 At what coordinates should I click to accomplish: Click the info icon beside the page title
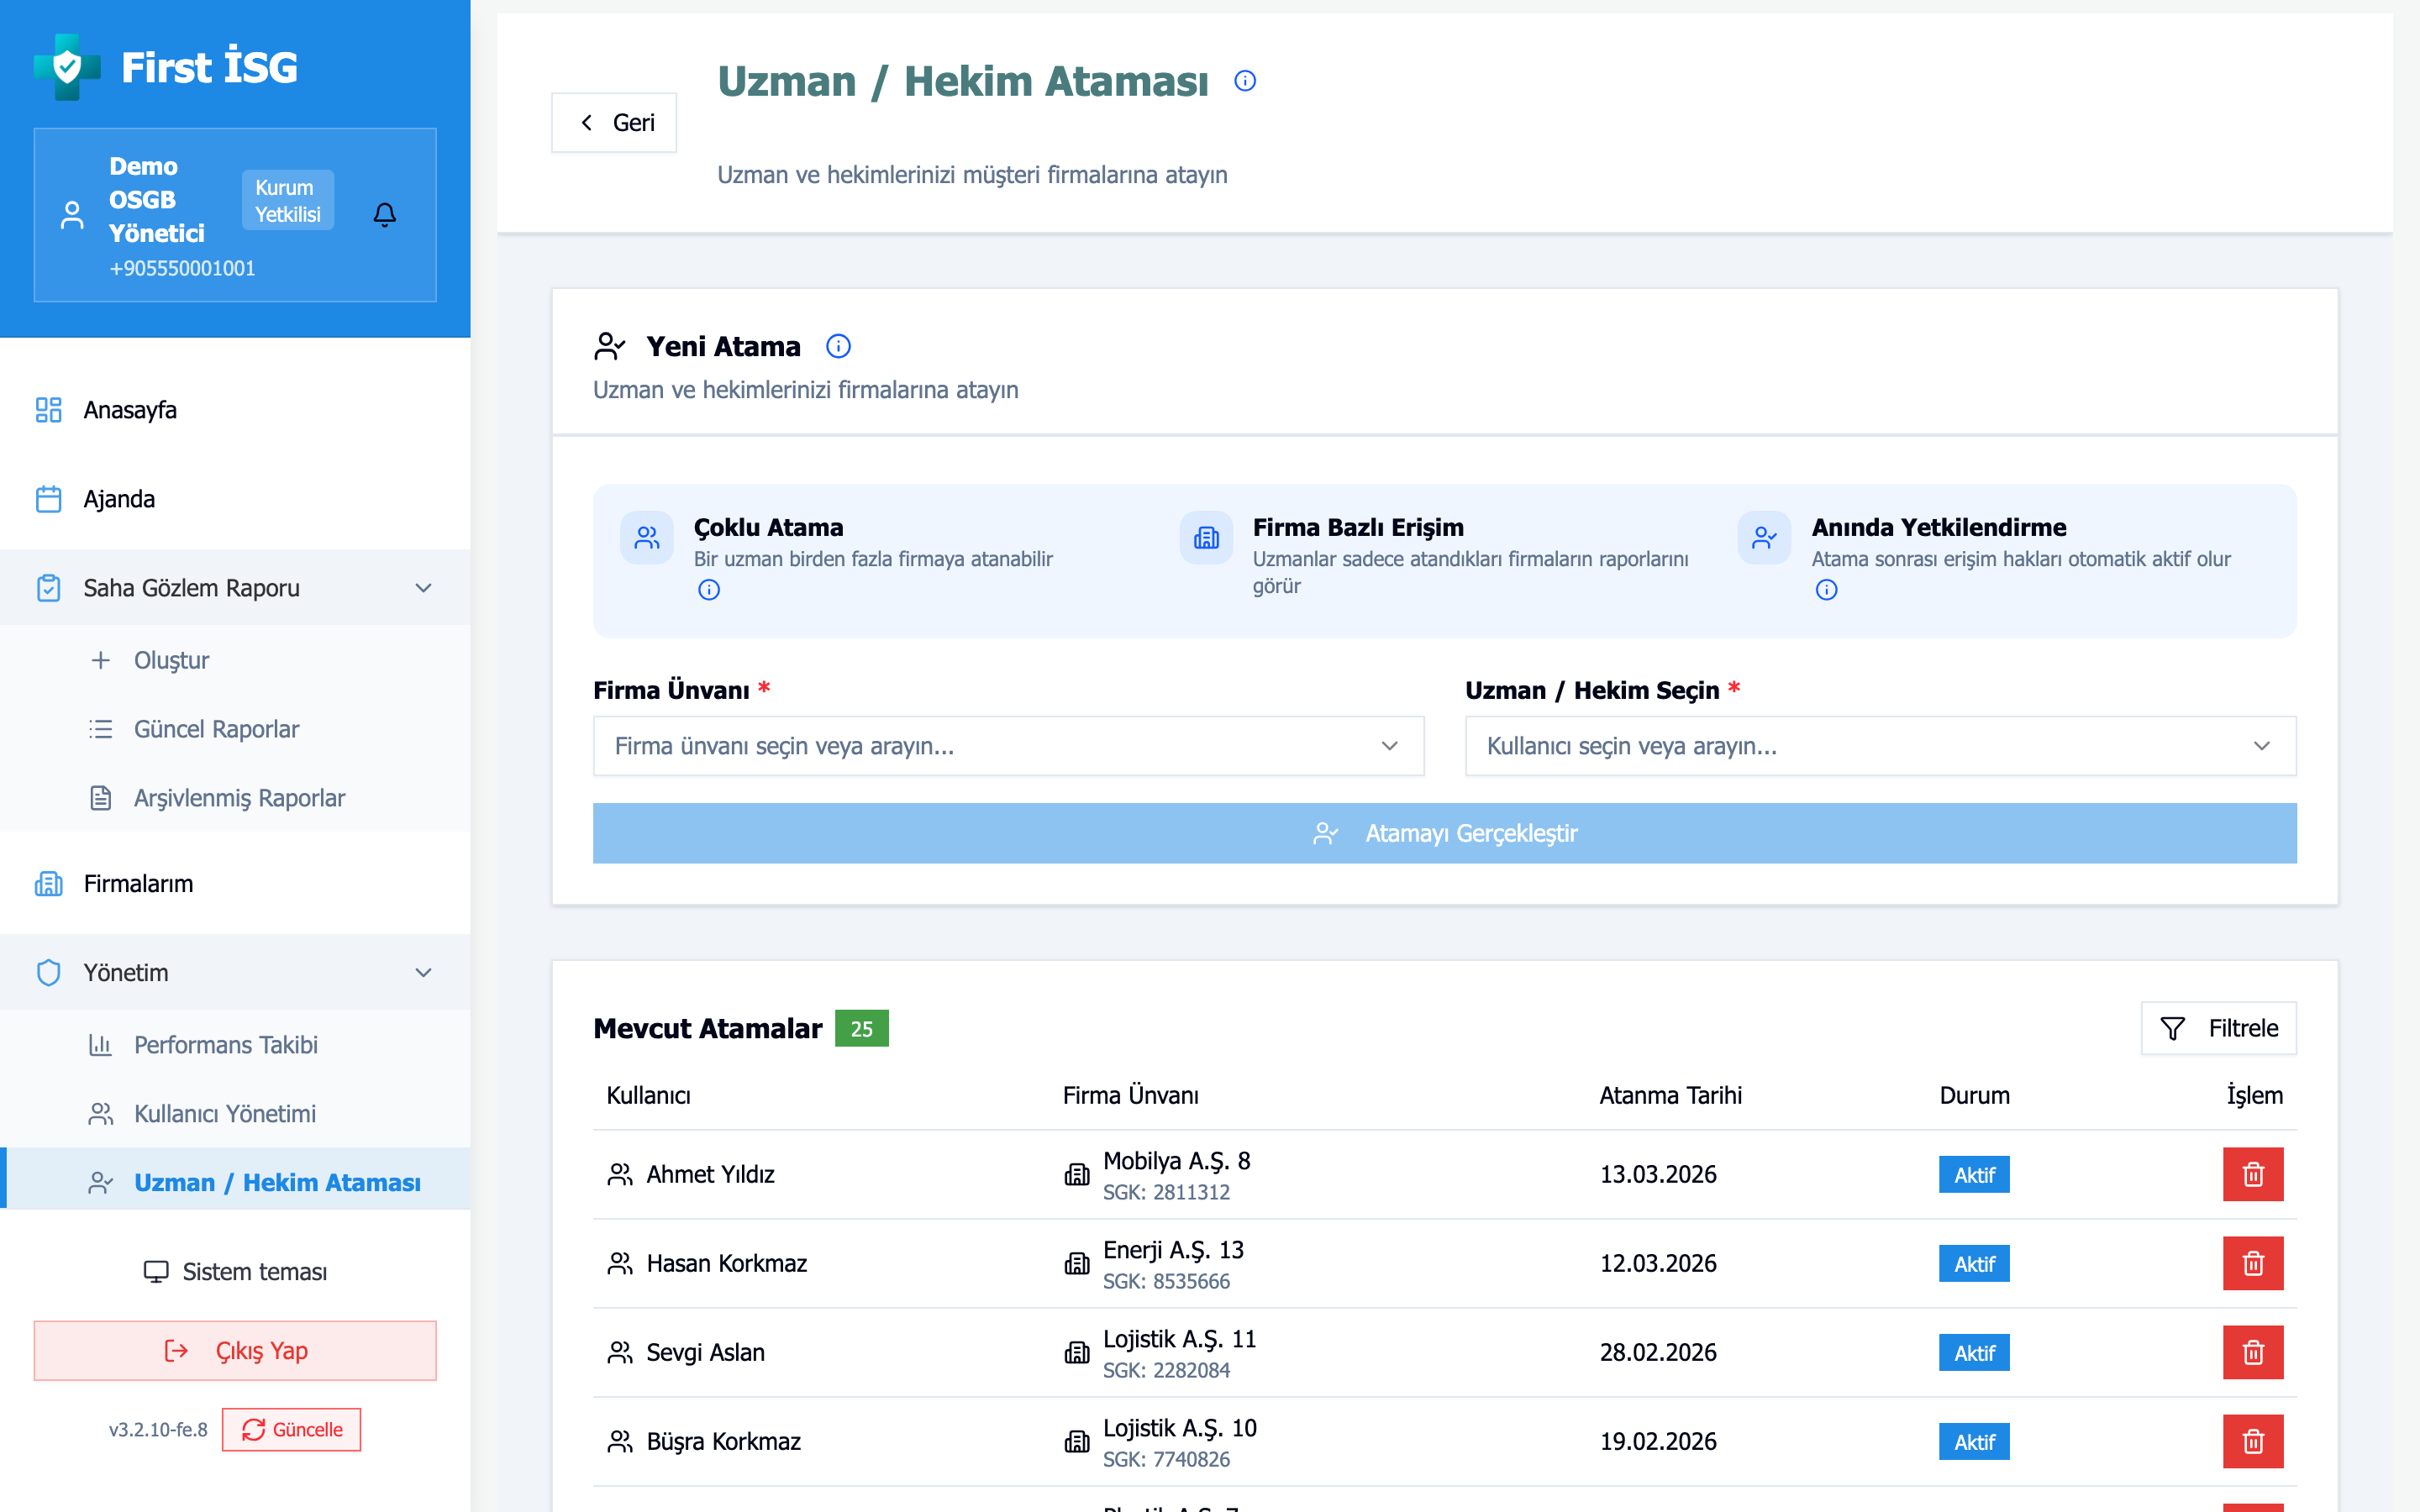[1244, 81]
